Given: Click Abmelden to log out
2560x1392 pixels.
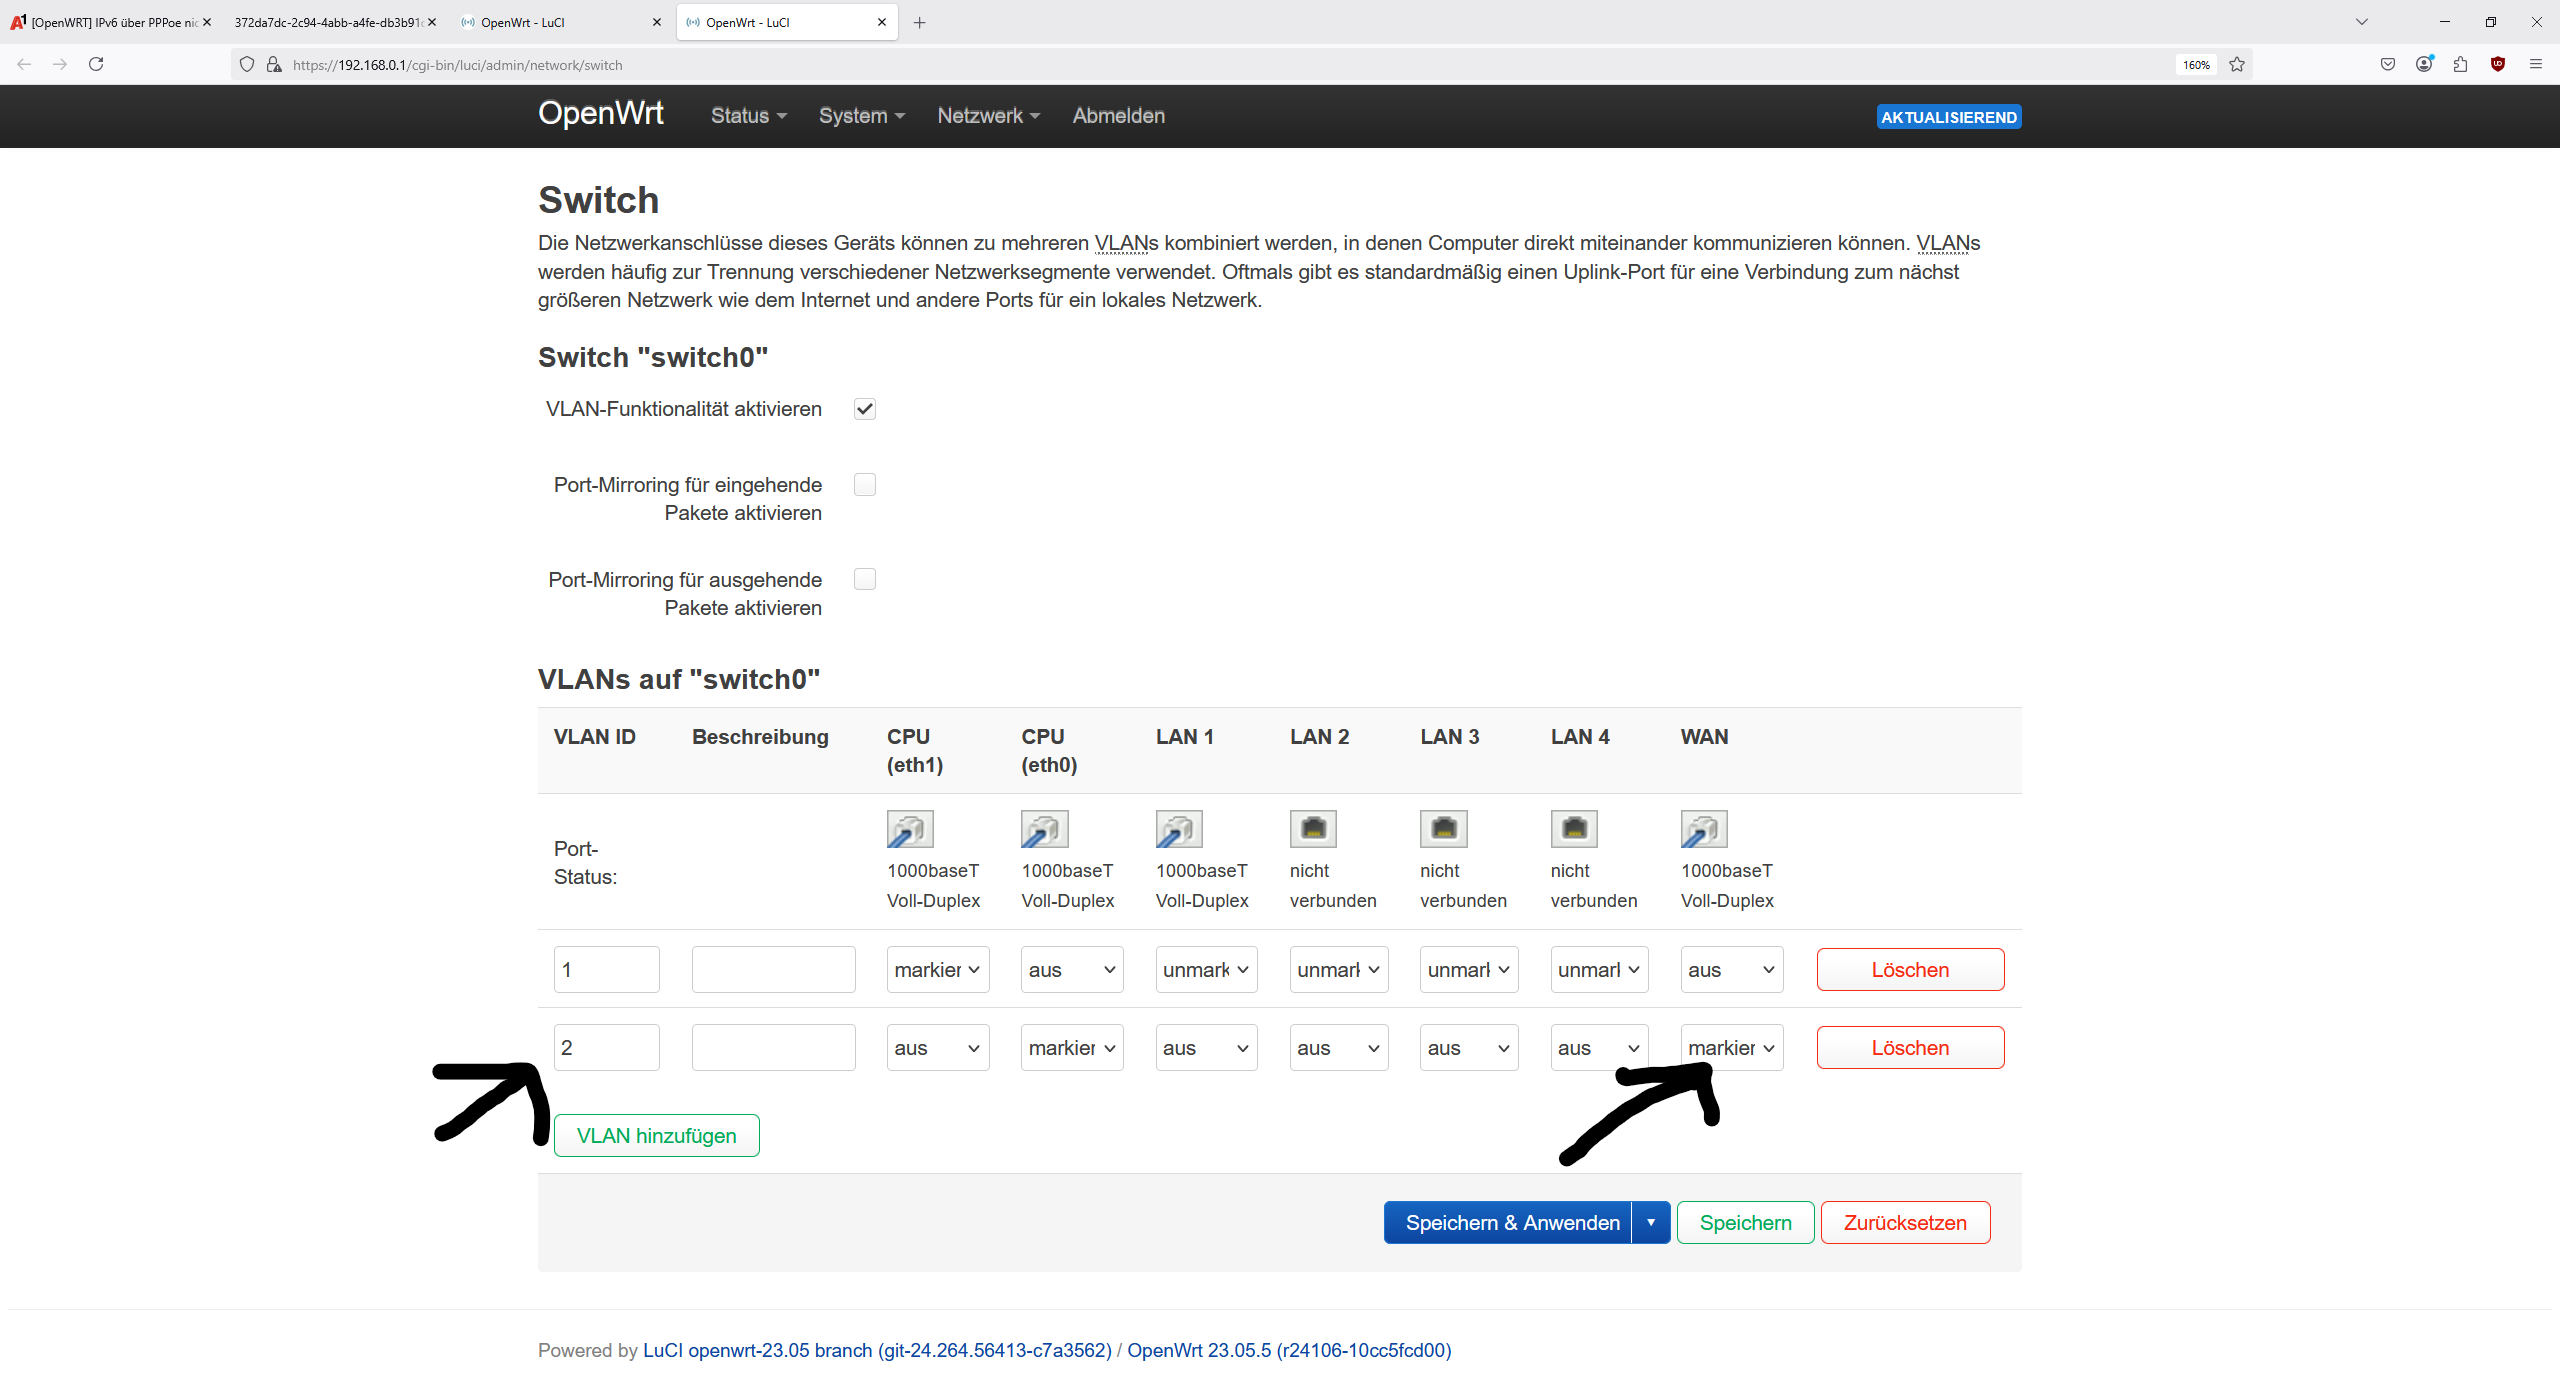Looking at the screenshot, I should (1119, 116).
